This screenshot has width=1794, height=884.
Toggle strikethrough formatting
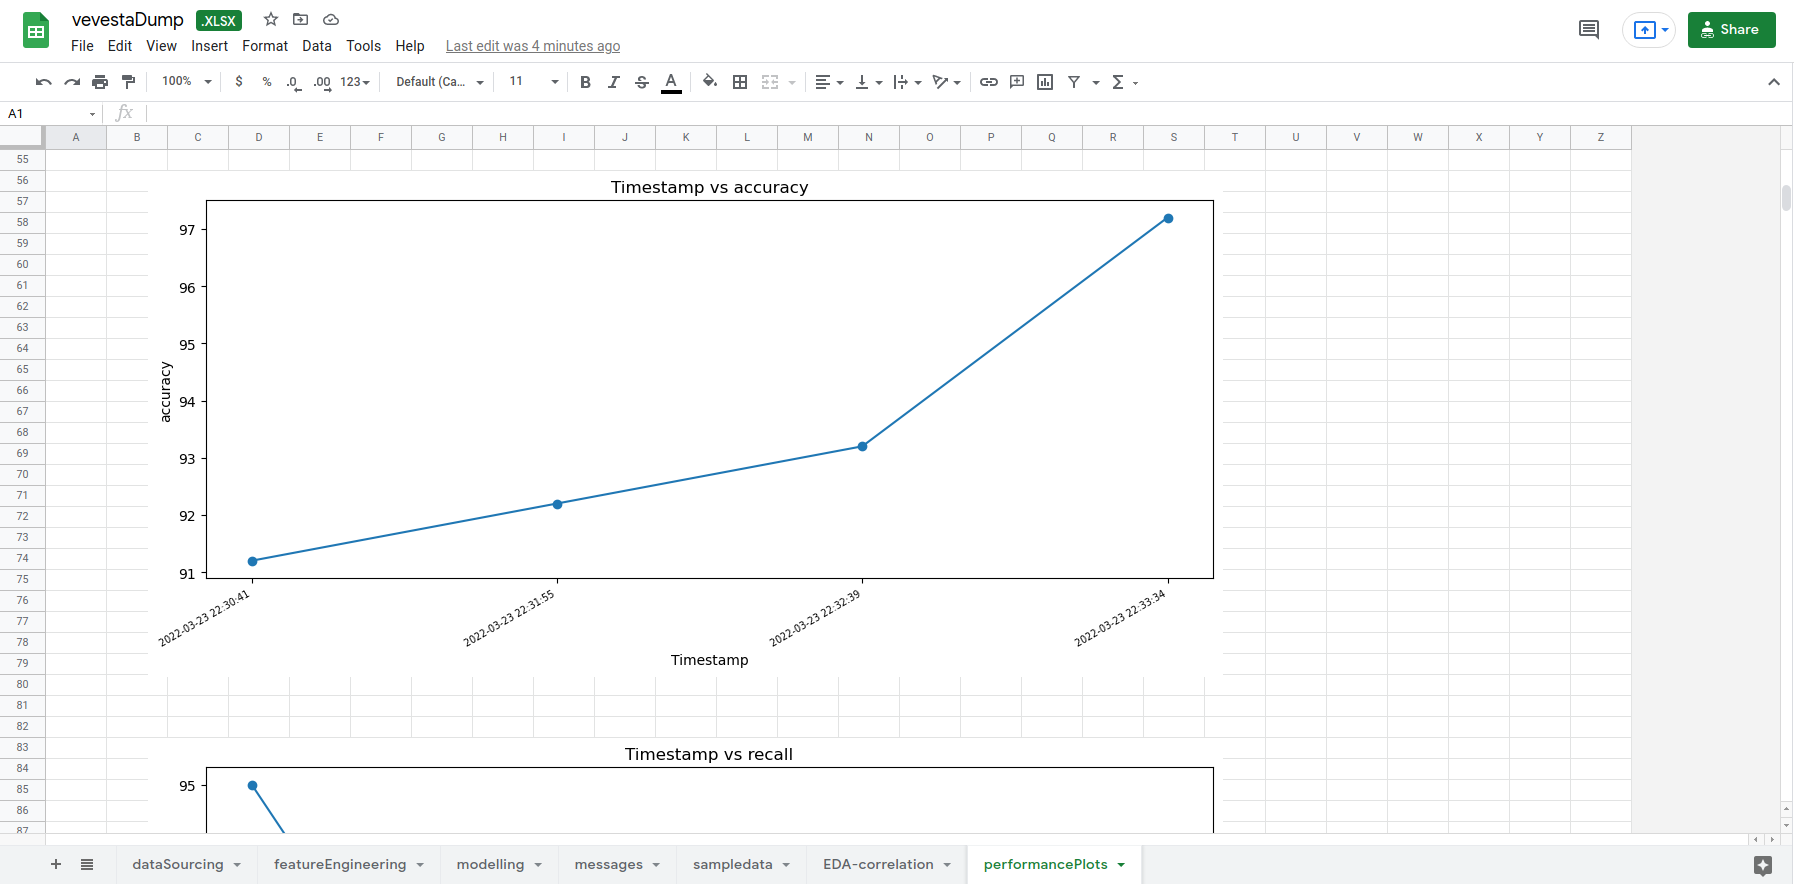coord(642,82)
